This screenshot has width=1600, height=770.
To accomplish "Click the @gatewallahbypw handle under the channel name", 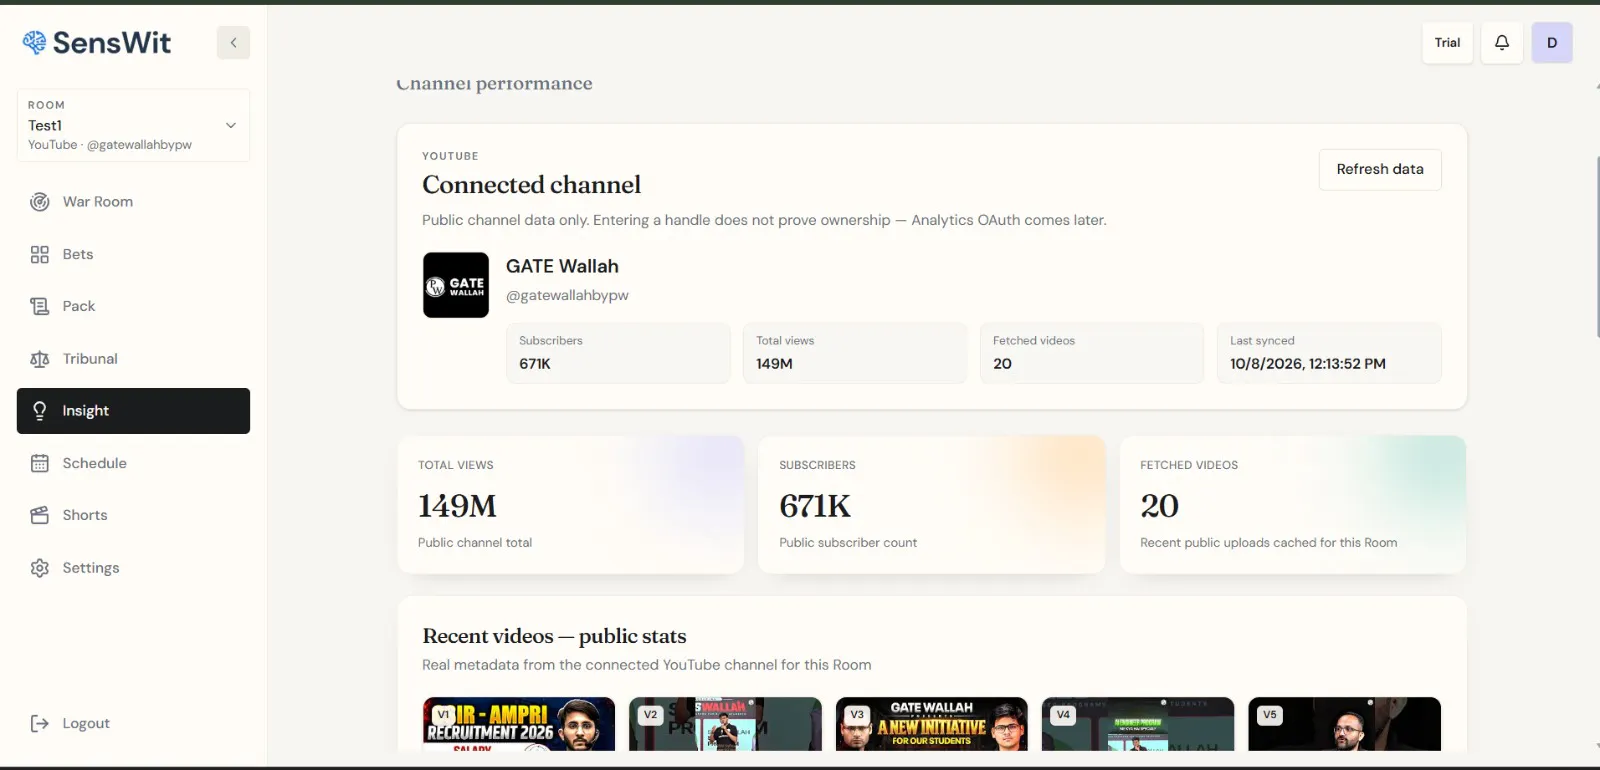I will (x=567, y=295).
